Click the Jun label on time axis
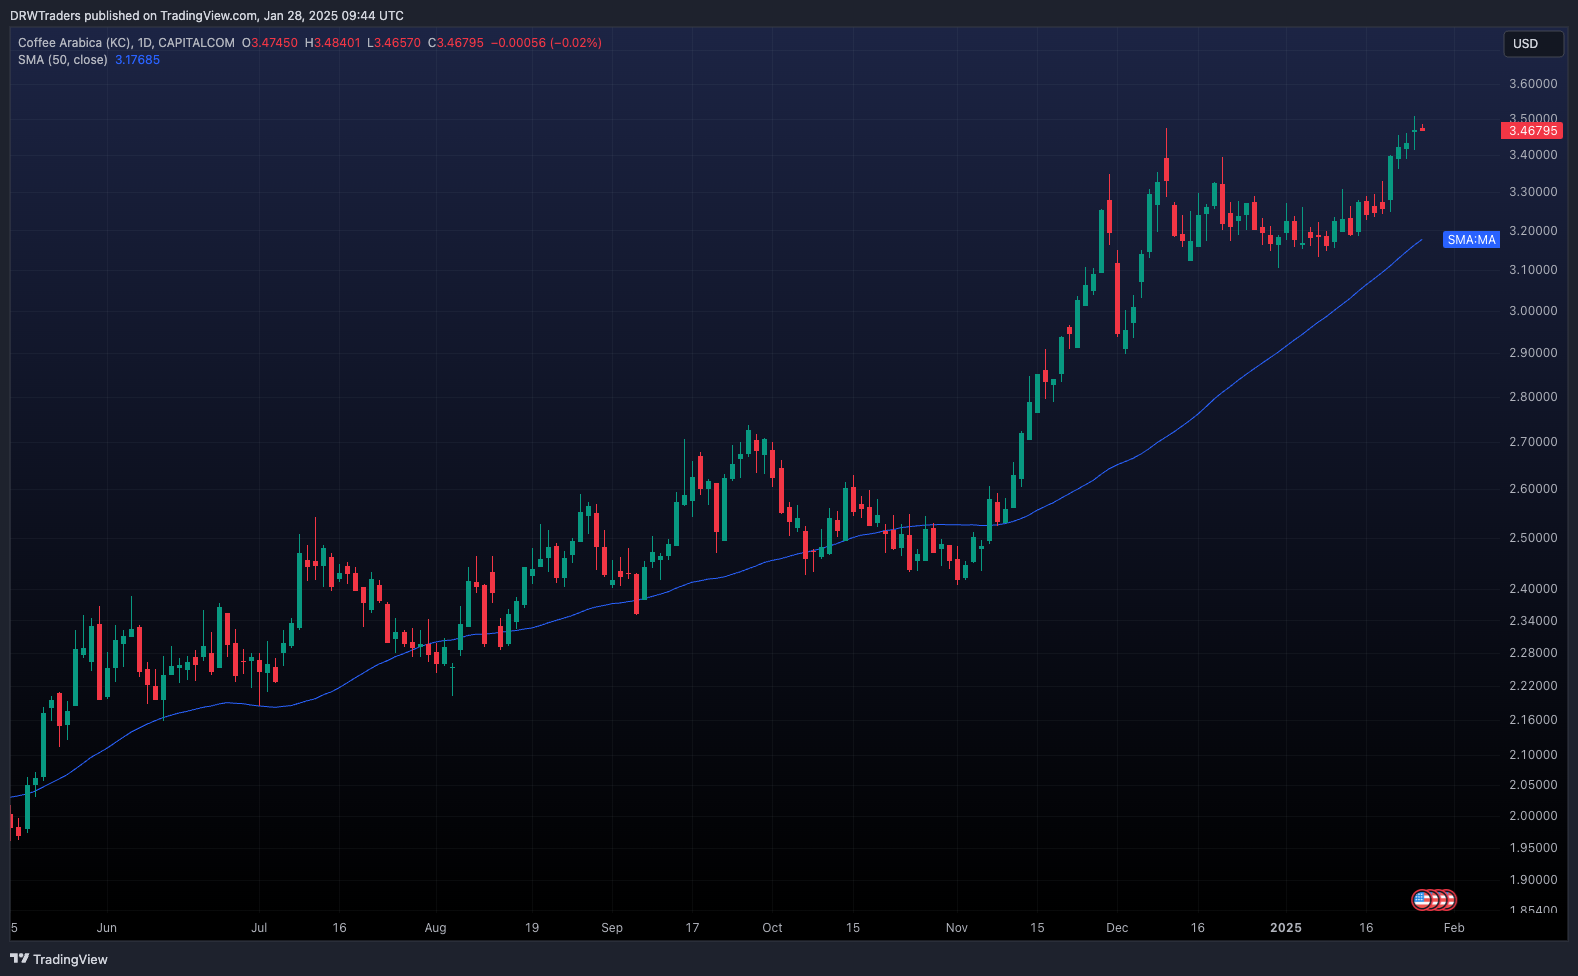Viewport: 1578px width, 976px height. 107,928
